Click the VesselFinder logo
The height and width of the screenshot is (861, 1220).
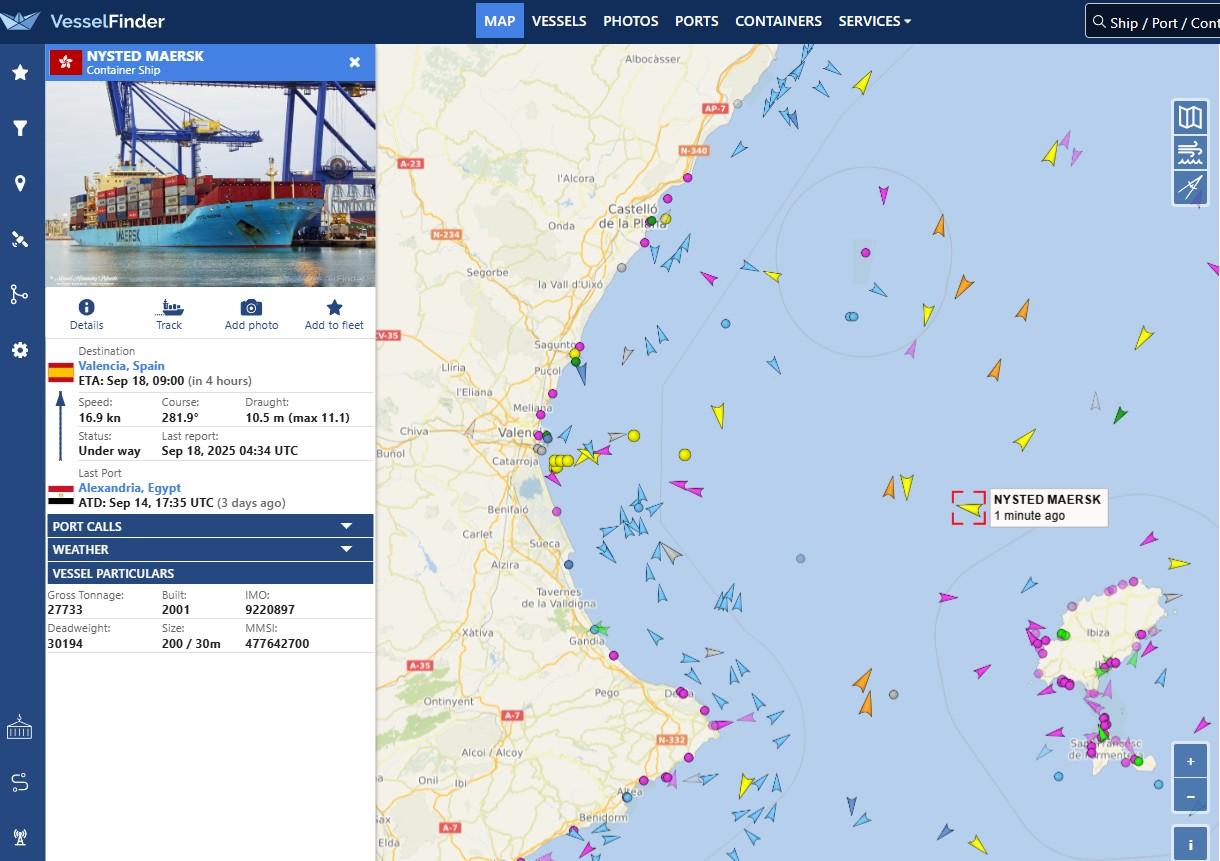point(83,20)
